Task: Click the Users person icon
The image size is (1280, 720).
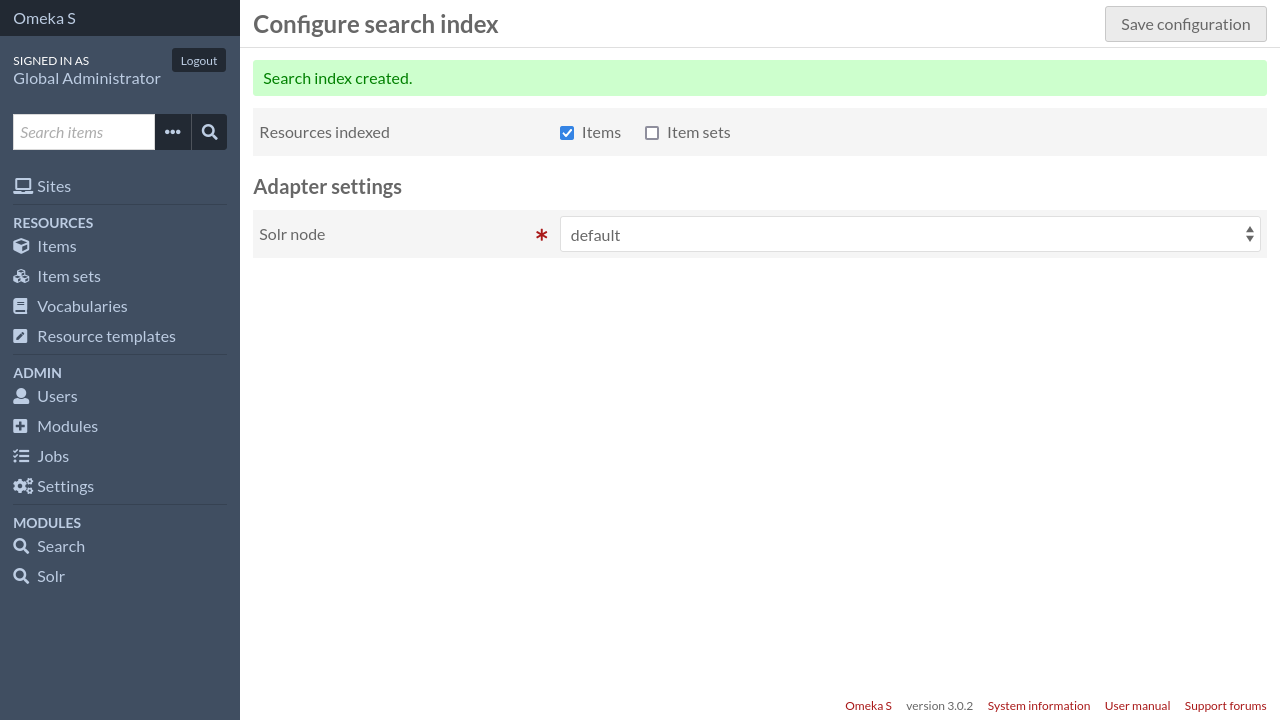Action: pyautogui.click(x=21, y=396)
